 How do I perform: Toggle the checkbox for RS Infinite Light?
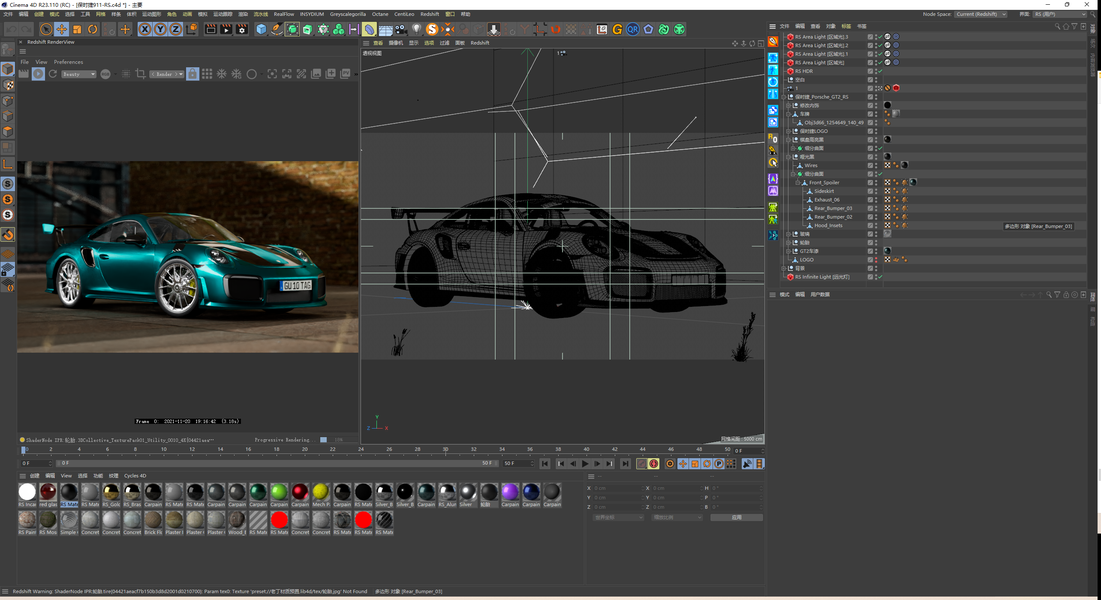click(x=870, y=277)
